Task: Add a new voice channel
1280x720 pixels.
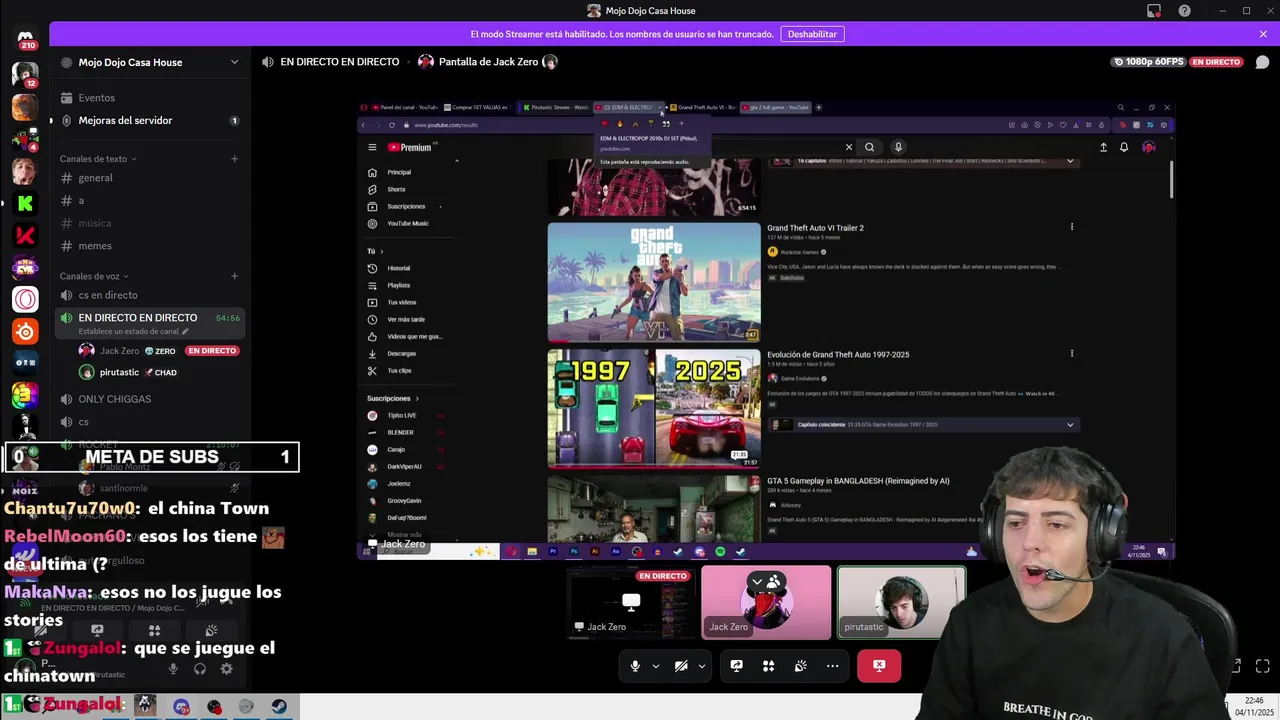Action: pos(235,276)
